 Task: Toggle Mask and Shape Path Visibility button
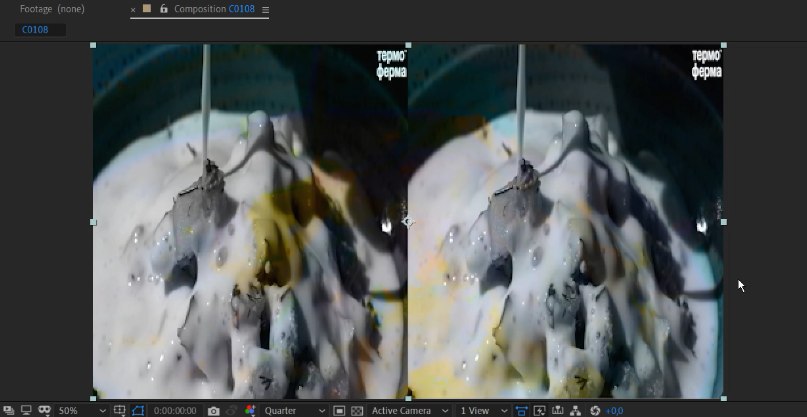138,410
